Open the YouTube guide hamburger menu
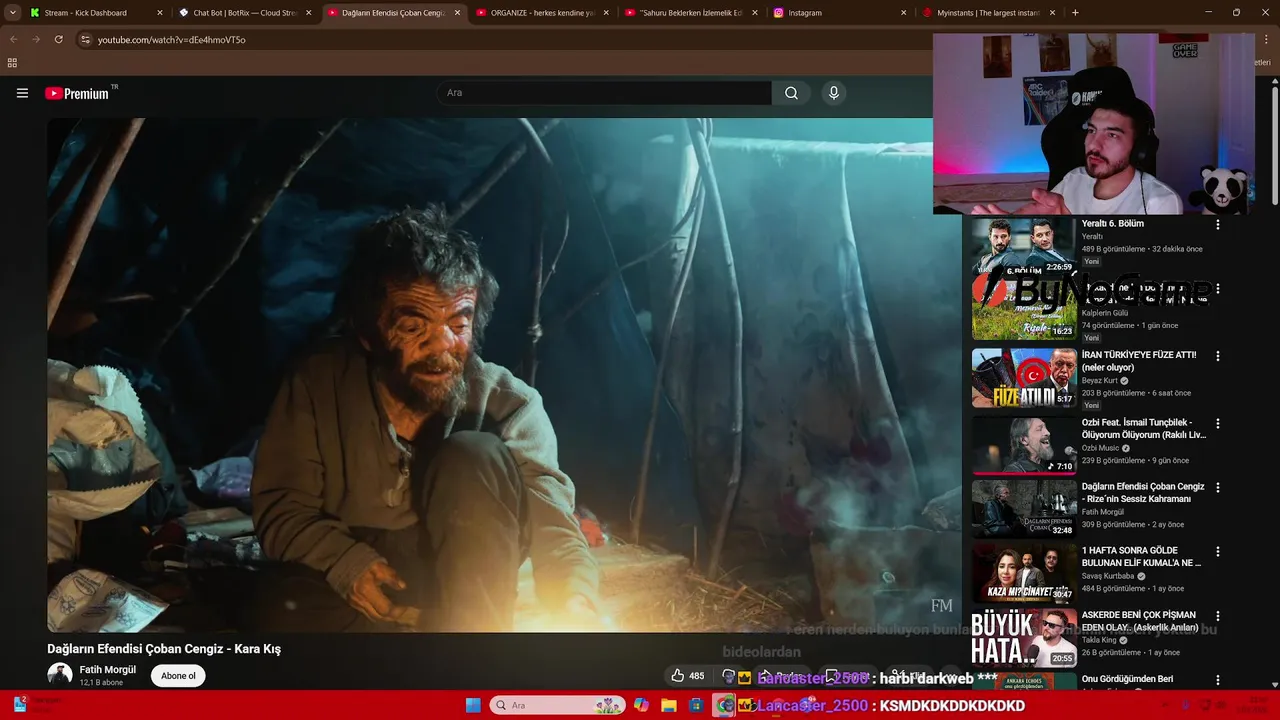This screenshot has height=720, width=1280. [x=22, y=93]
